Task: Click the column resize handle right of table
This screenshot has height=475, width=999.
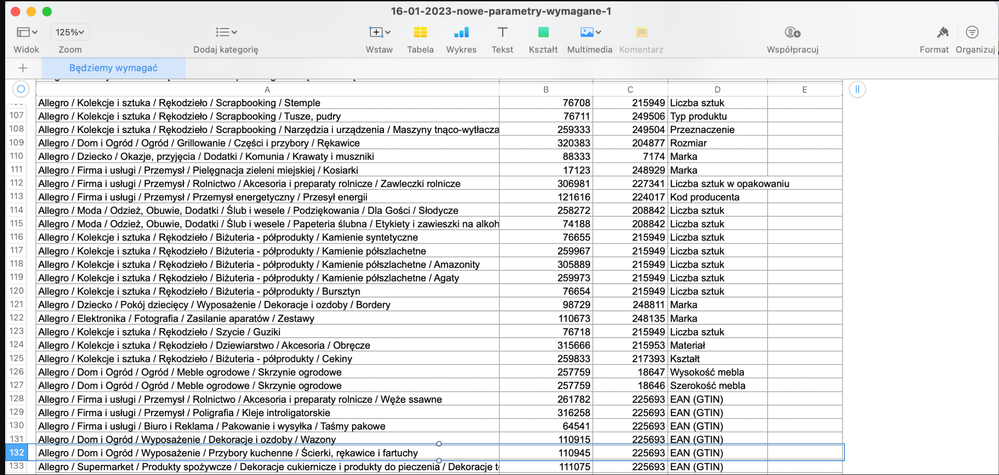Action: point(857,89)
